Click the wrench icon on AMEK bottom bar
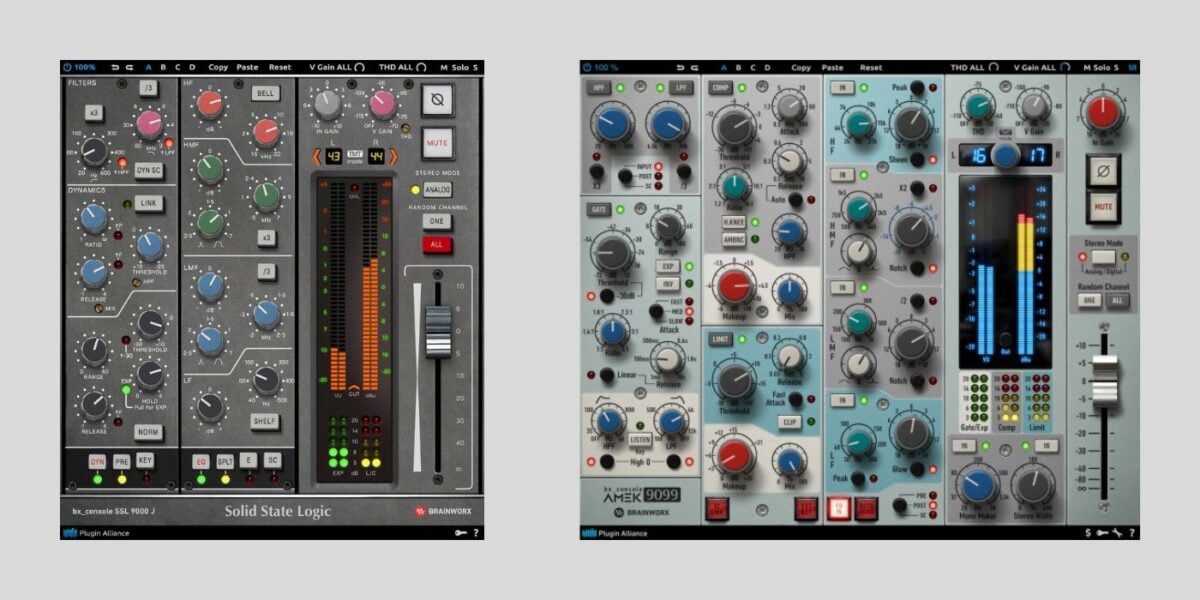The height and width of the screenshot is (600, 1200). click(1115, 533)
